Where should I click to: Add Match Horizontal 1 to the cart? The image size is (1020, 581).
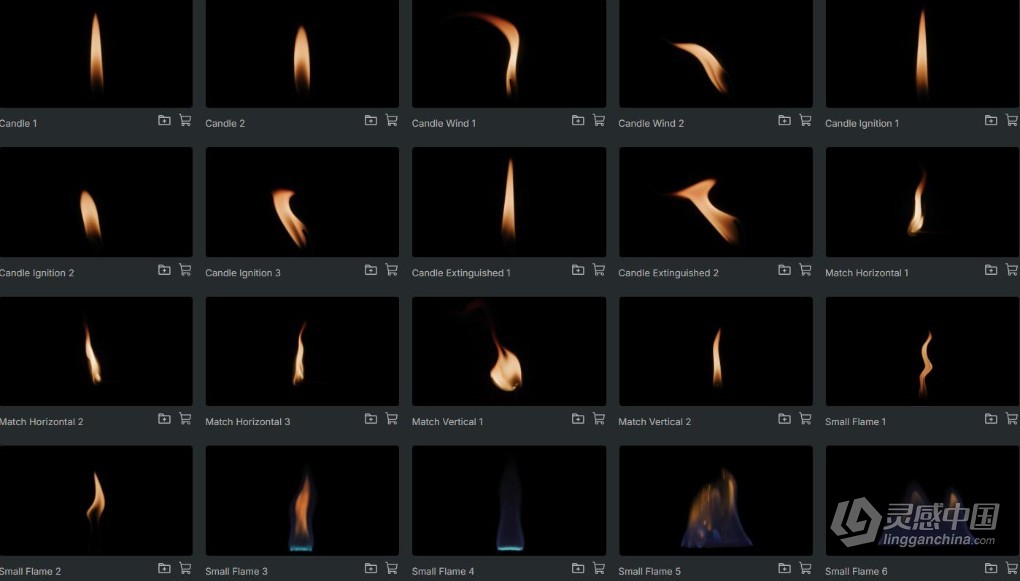pyautogui.click(x=1010, y=269)
